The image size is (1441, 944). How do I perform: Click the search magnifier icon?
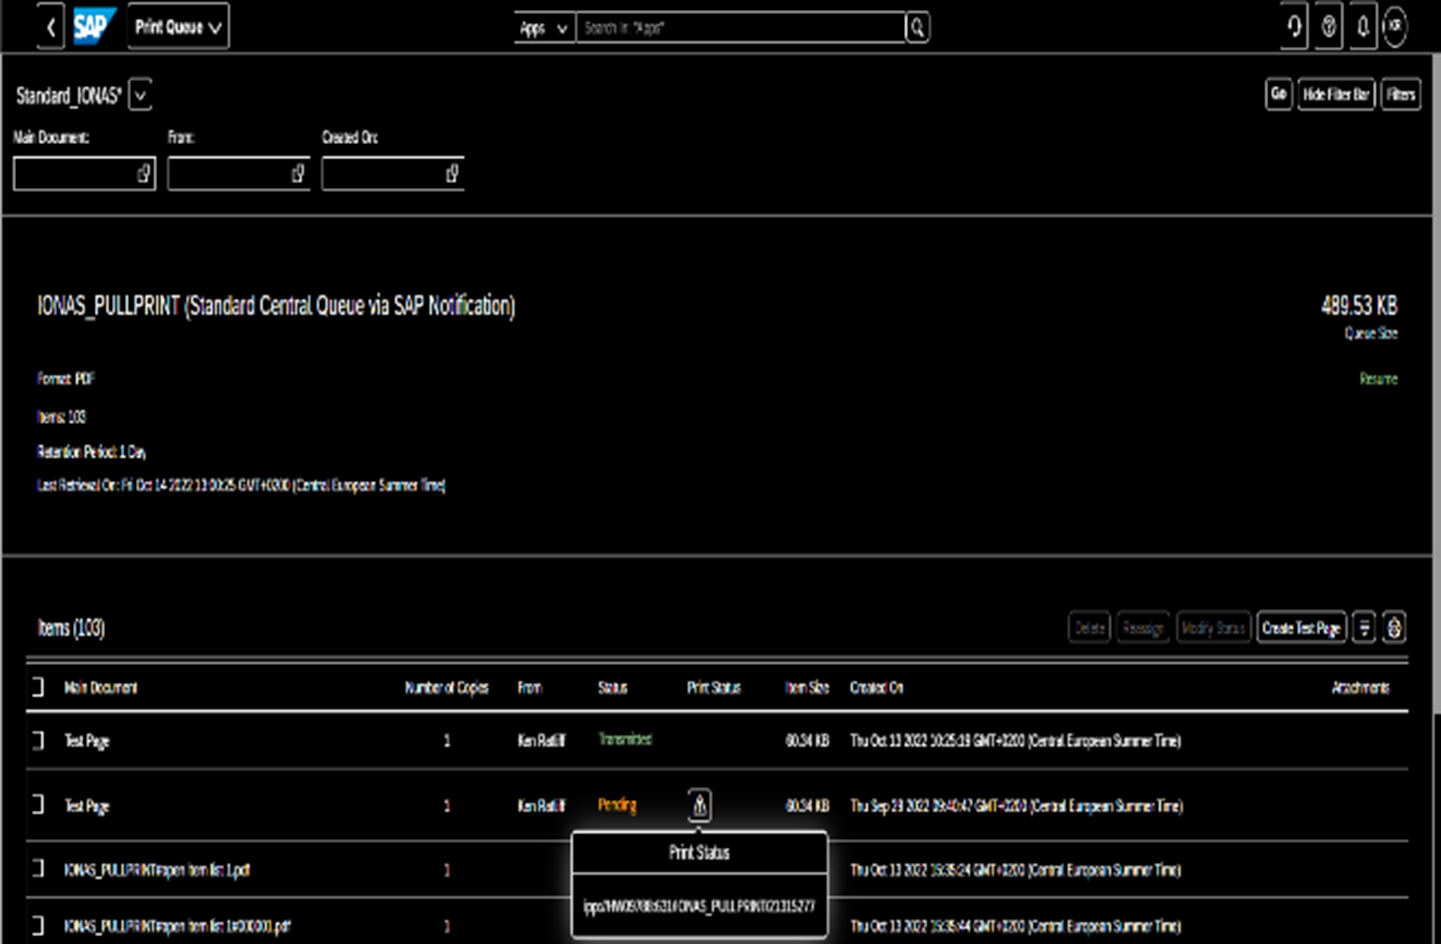[917, 28]
